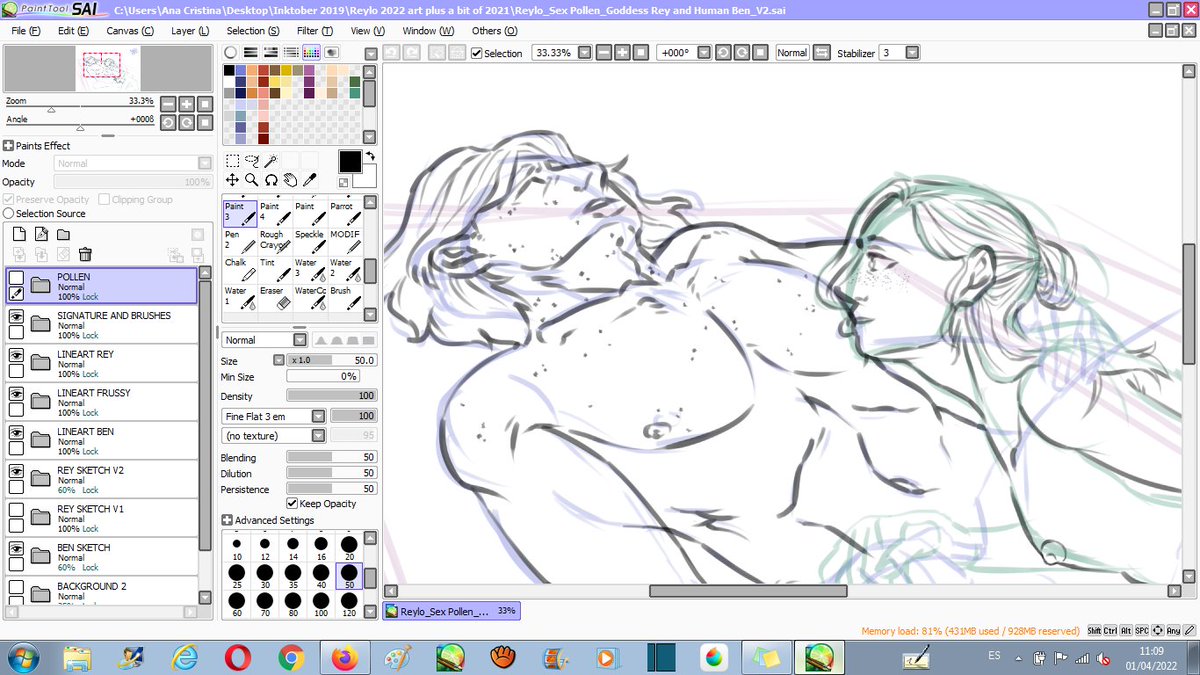Choose the MODIF brush
Viewport: 1200px width, 675px height.
(344, 240)
